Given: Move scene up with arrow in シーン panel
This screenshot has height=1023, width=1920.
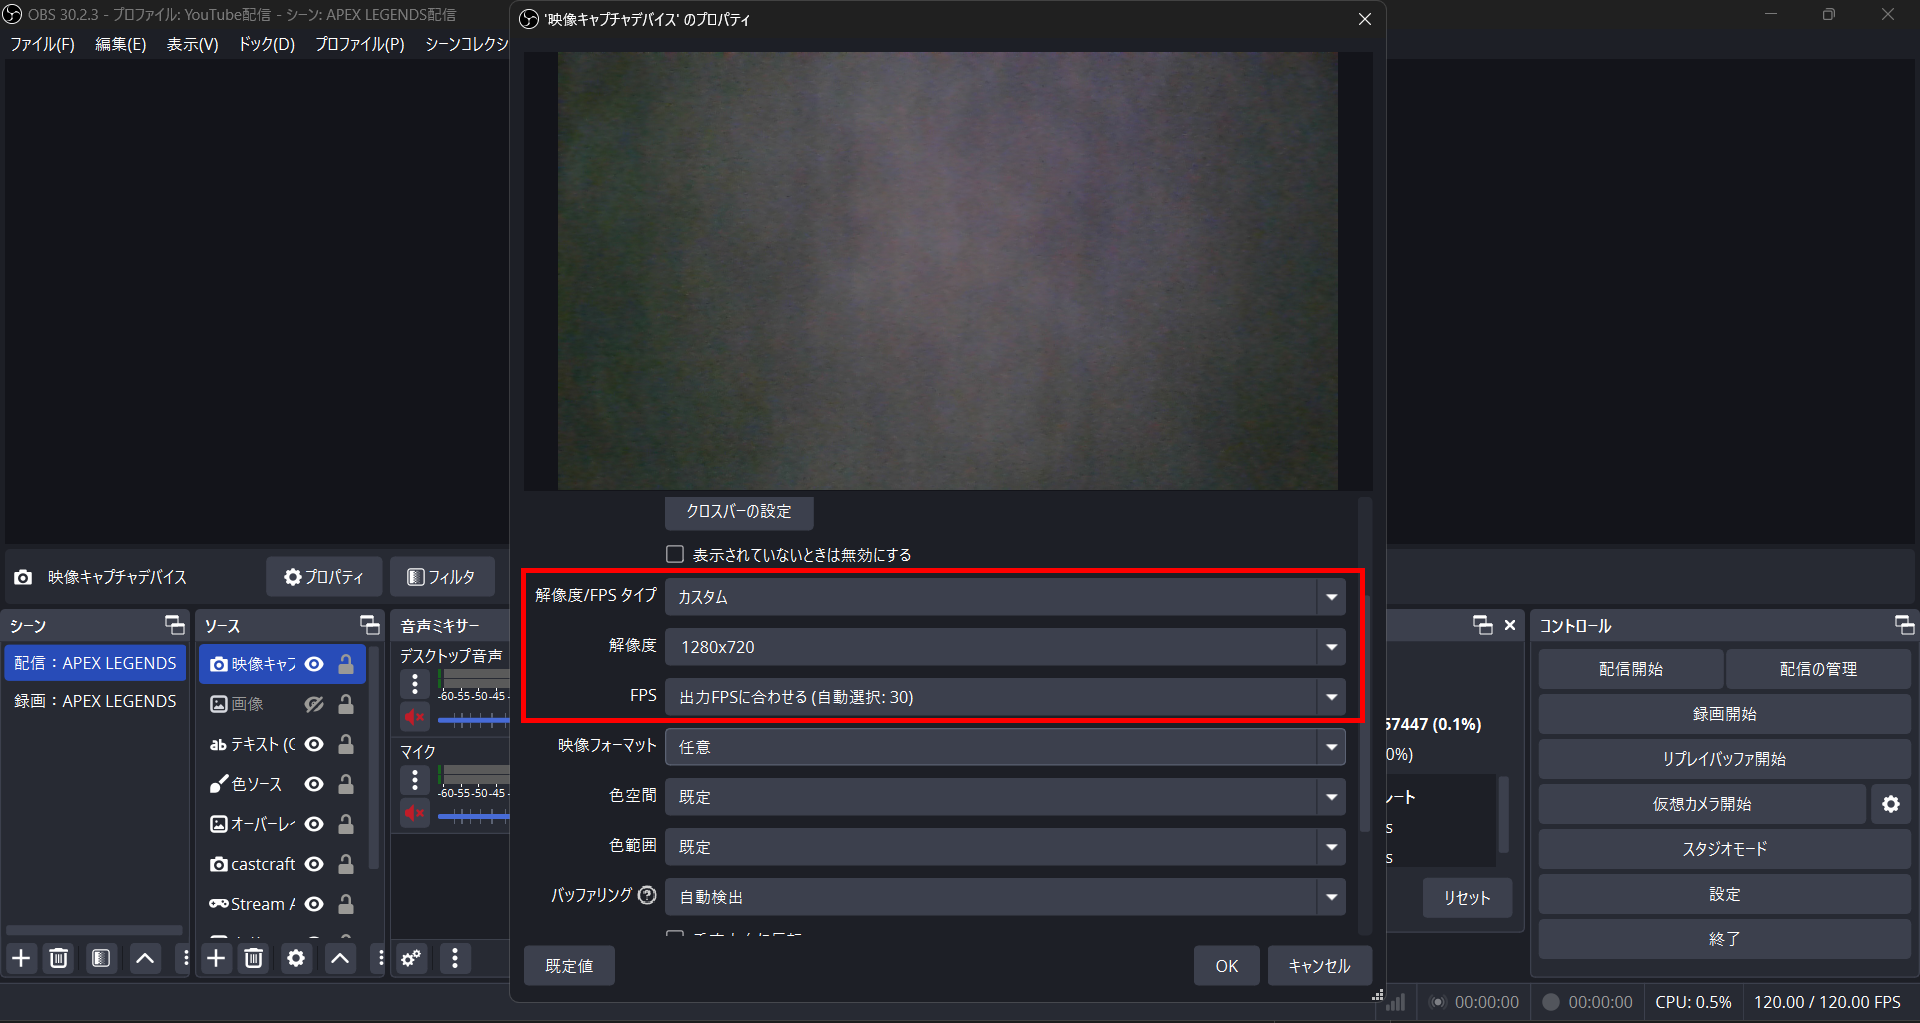Looking at the screenshot, I should 145,958.
